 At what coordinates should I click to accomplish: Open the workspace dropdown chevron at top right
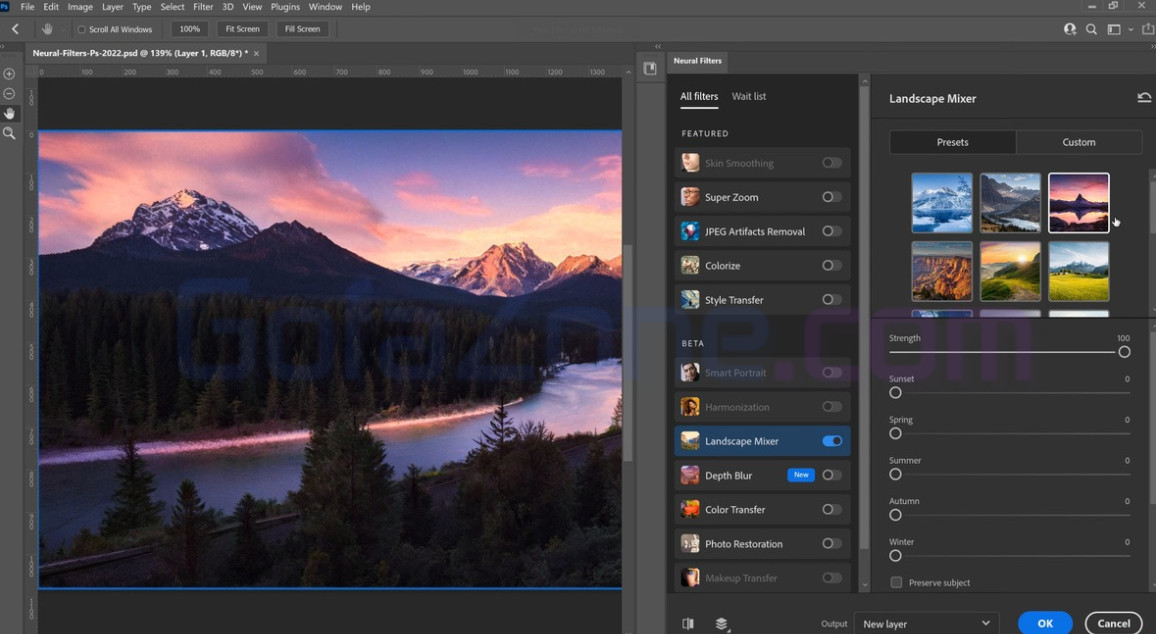click(1130, 29)
